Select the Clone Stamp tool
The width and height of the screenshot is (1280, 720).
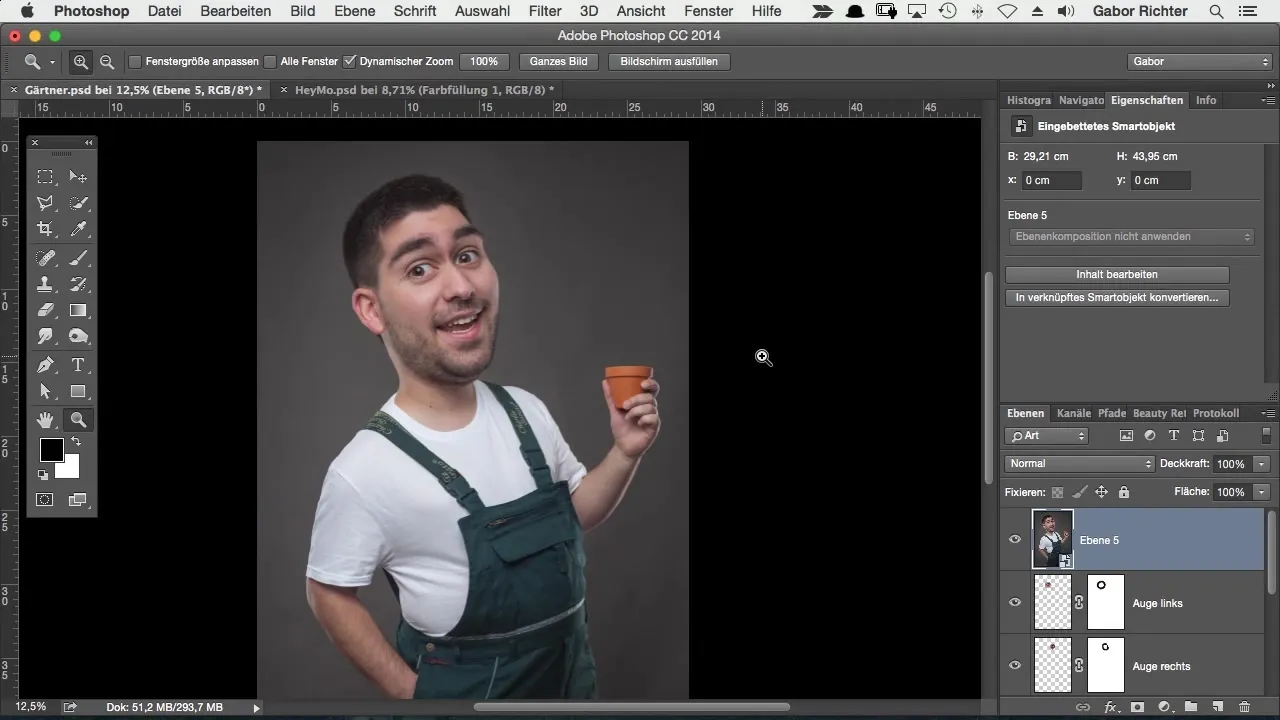pos(45,284)
